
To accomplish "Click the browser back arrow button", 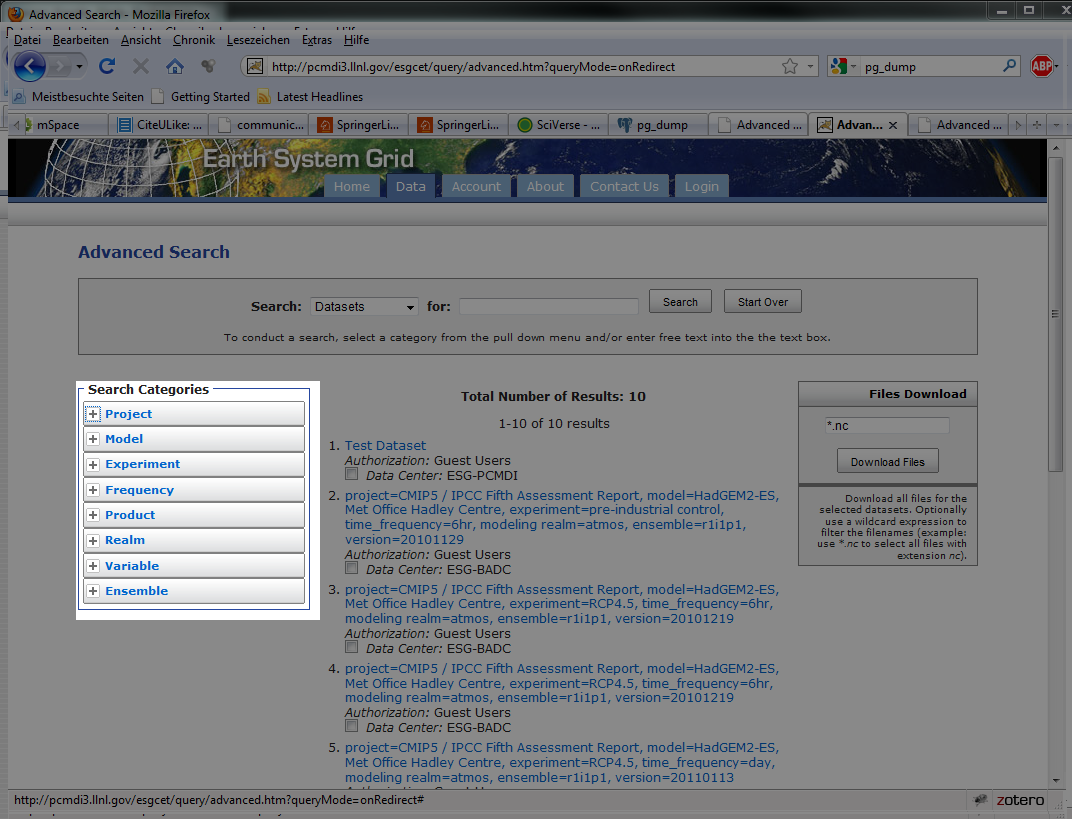I will point(30,67).
